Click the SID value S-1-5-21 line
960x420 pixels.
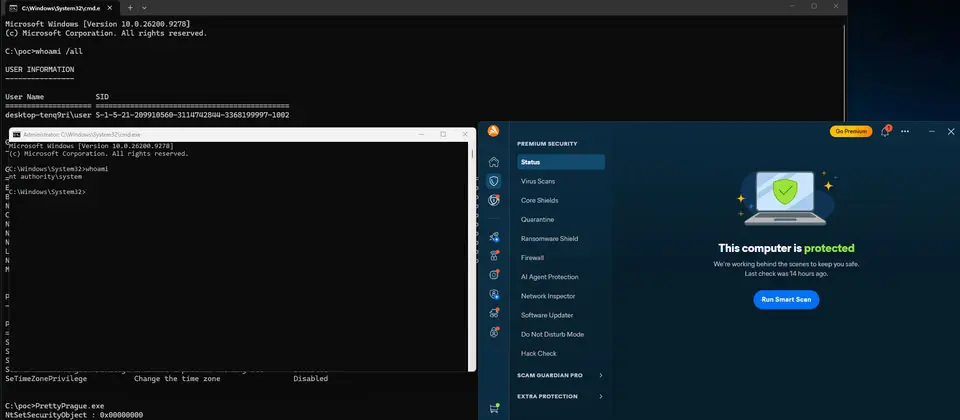click(192, 115)
